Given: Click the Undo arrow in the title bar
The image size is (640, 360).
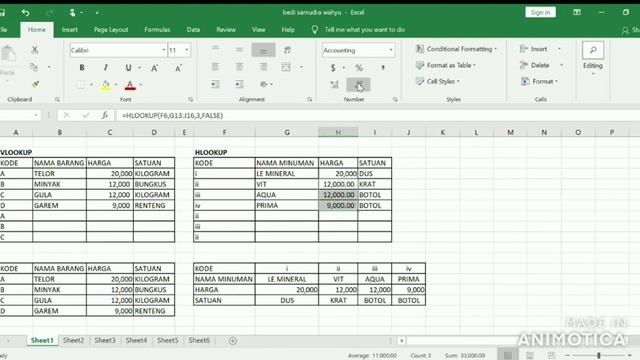Looking at the screenshot, I should point(25,13).
